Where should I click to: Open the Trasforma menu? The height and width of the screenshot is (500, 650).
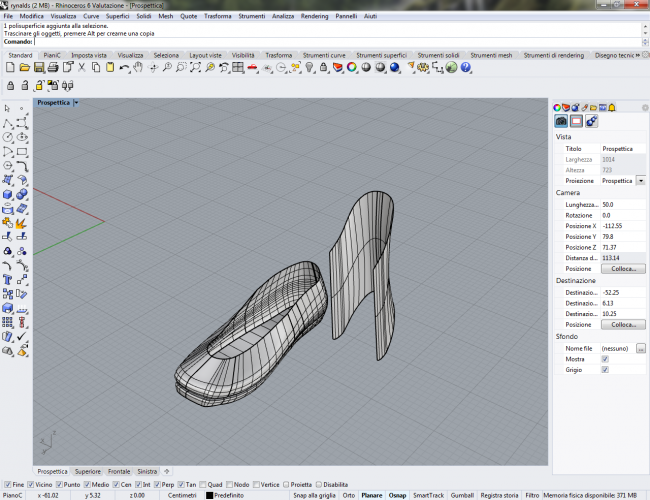click(216, 17)
